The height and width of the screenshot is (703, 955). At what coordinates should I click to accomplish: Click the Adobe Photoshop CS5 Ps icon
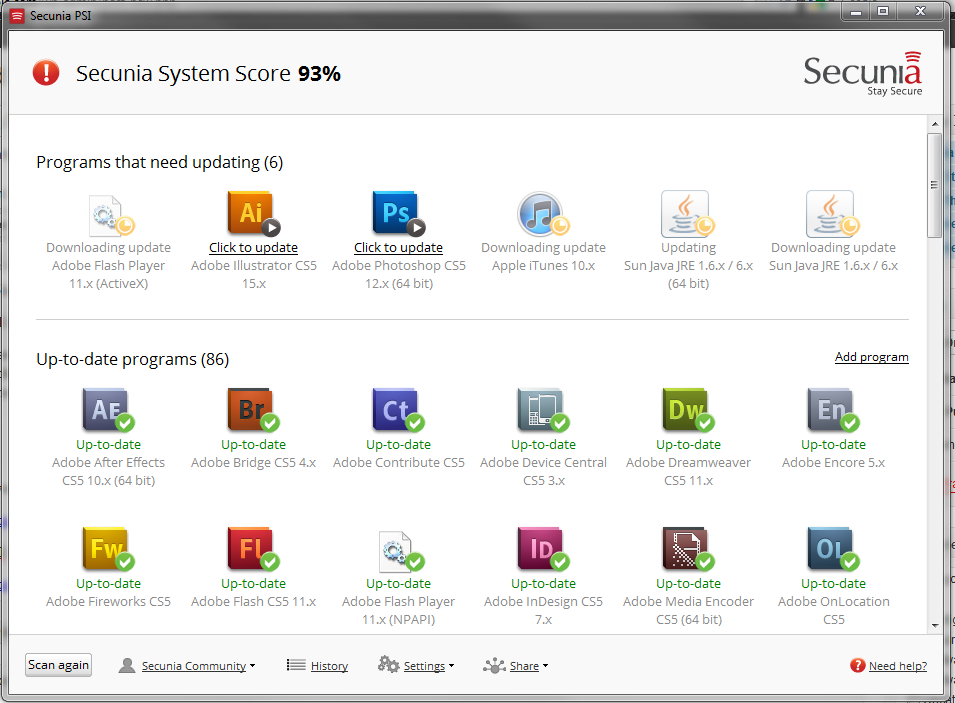398,213
